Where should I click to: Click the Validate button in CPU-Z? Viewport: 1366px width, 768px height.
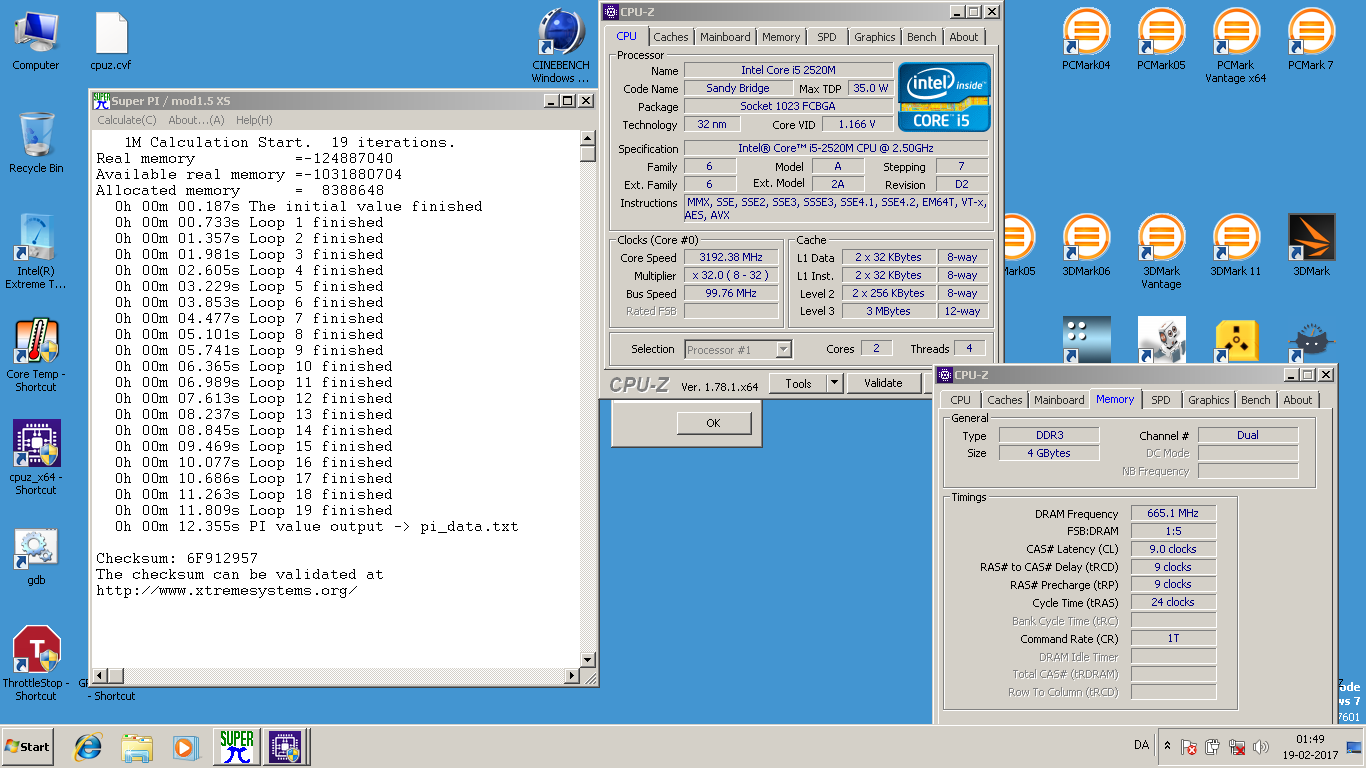pos(883,383)
